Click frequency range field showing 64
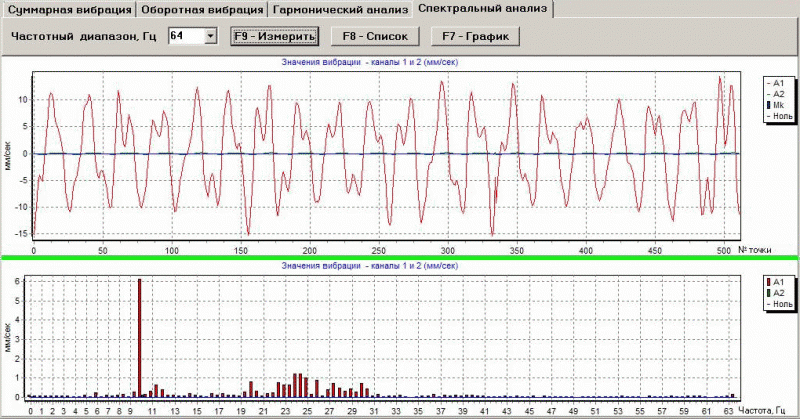The height and width of the screenshot is (419, 800). 187,36
